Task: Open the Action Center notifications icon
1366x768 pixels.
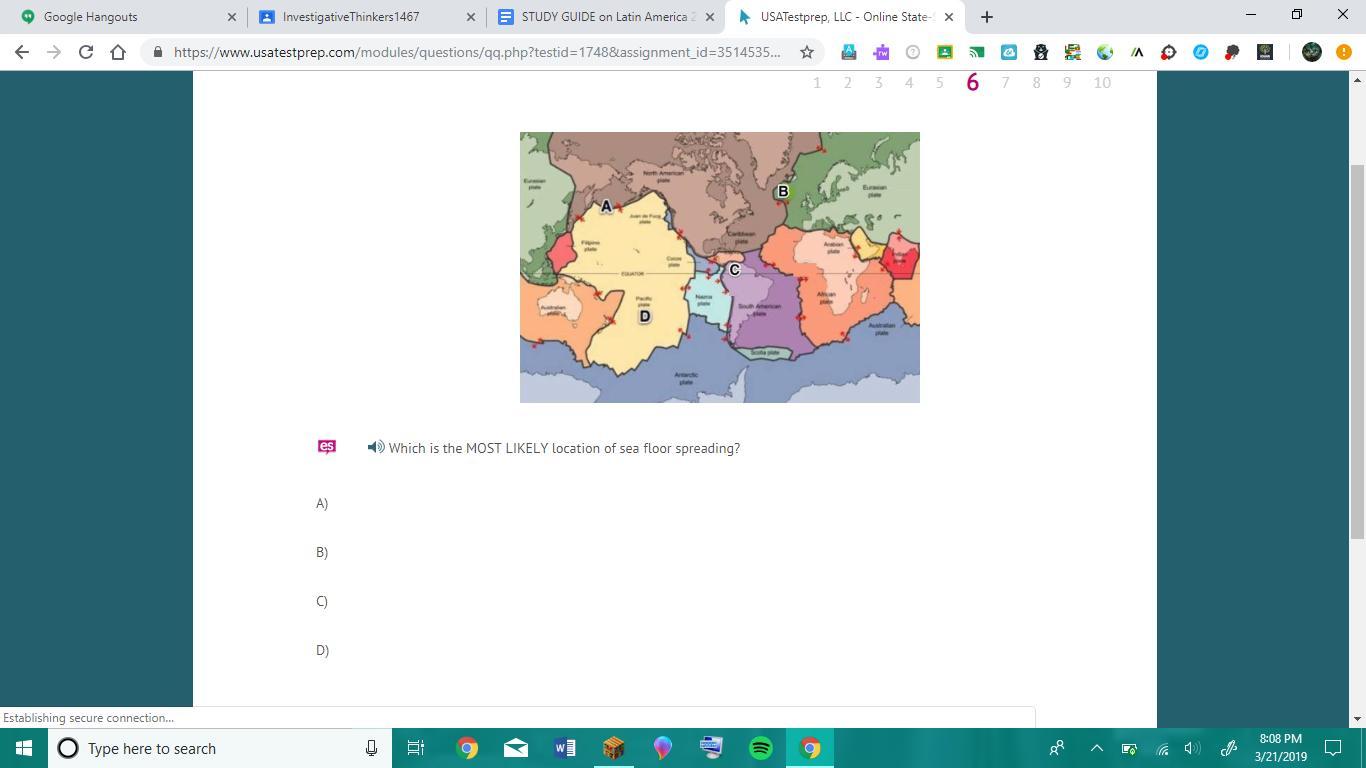Action: 1333,748
